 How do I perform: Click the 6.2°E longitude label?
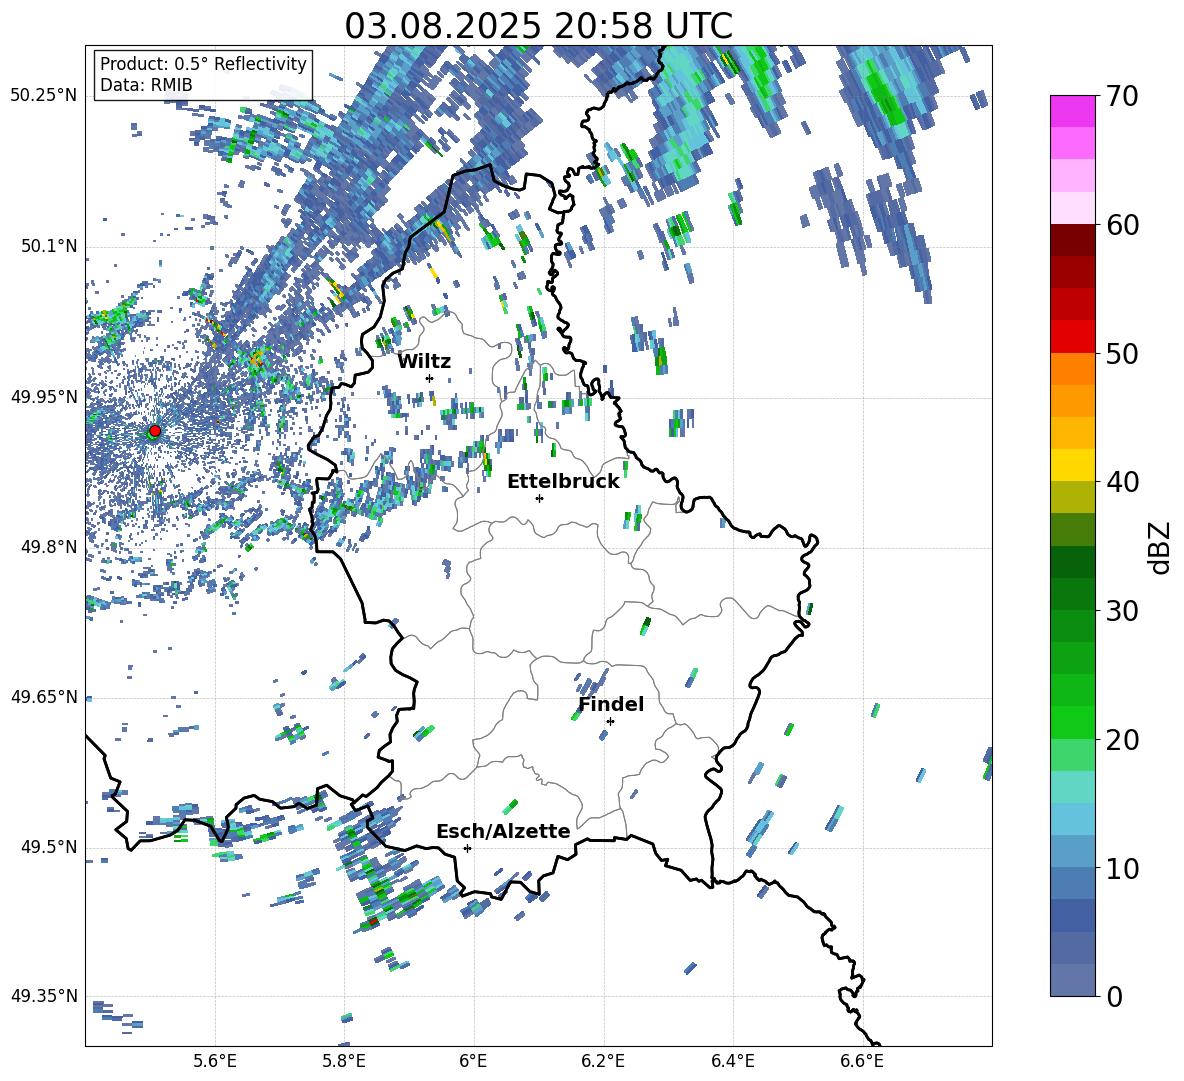click(x=603, y=1061)
